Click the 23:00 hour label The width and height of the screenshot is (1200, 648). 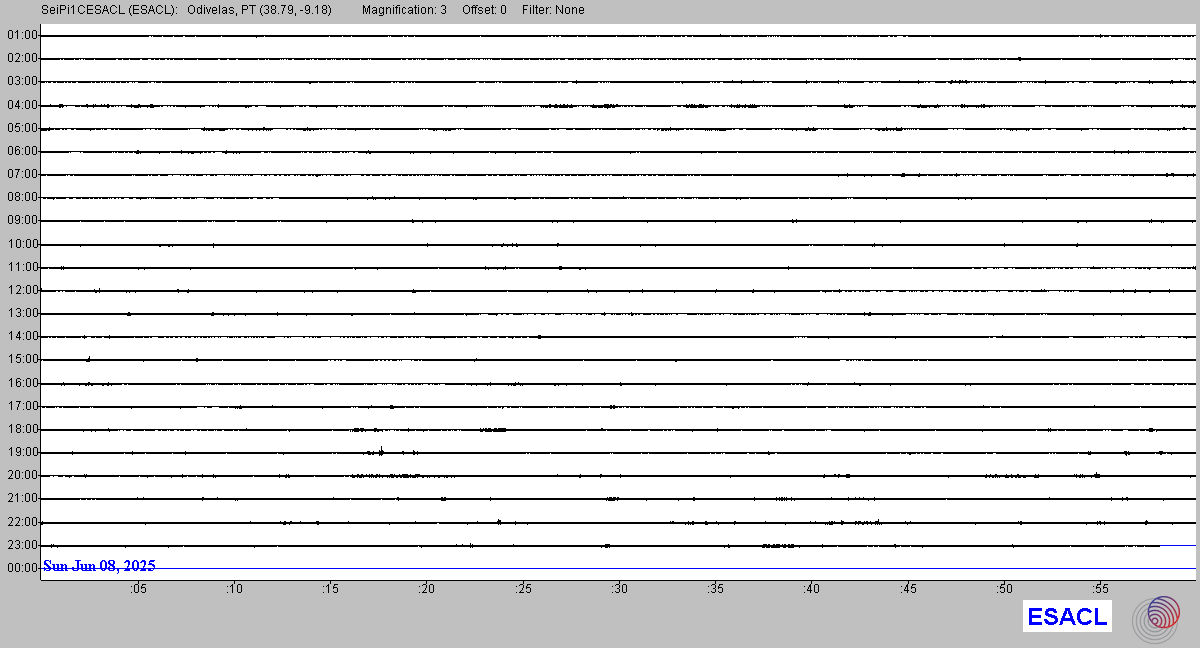click(22, 545)
